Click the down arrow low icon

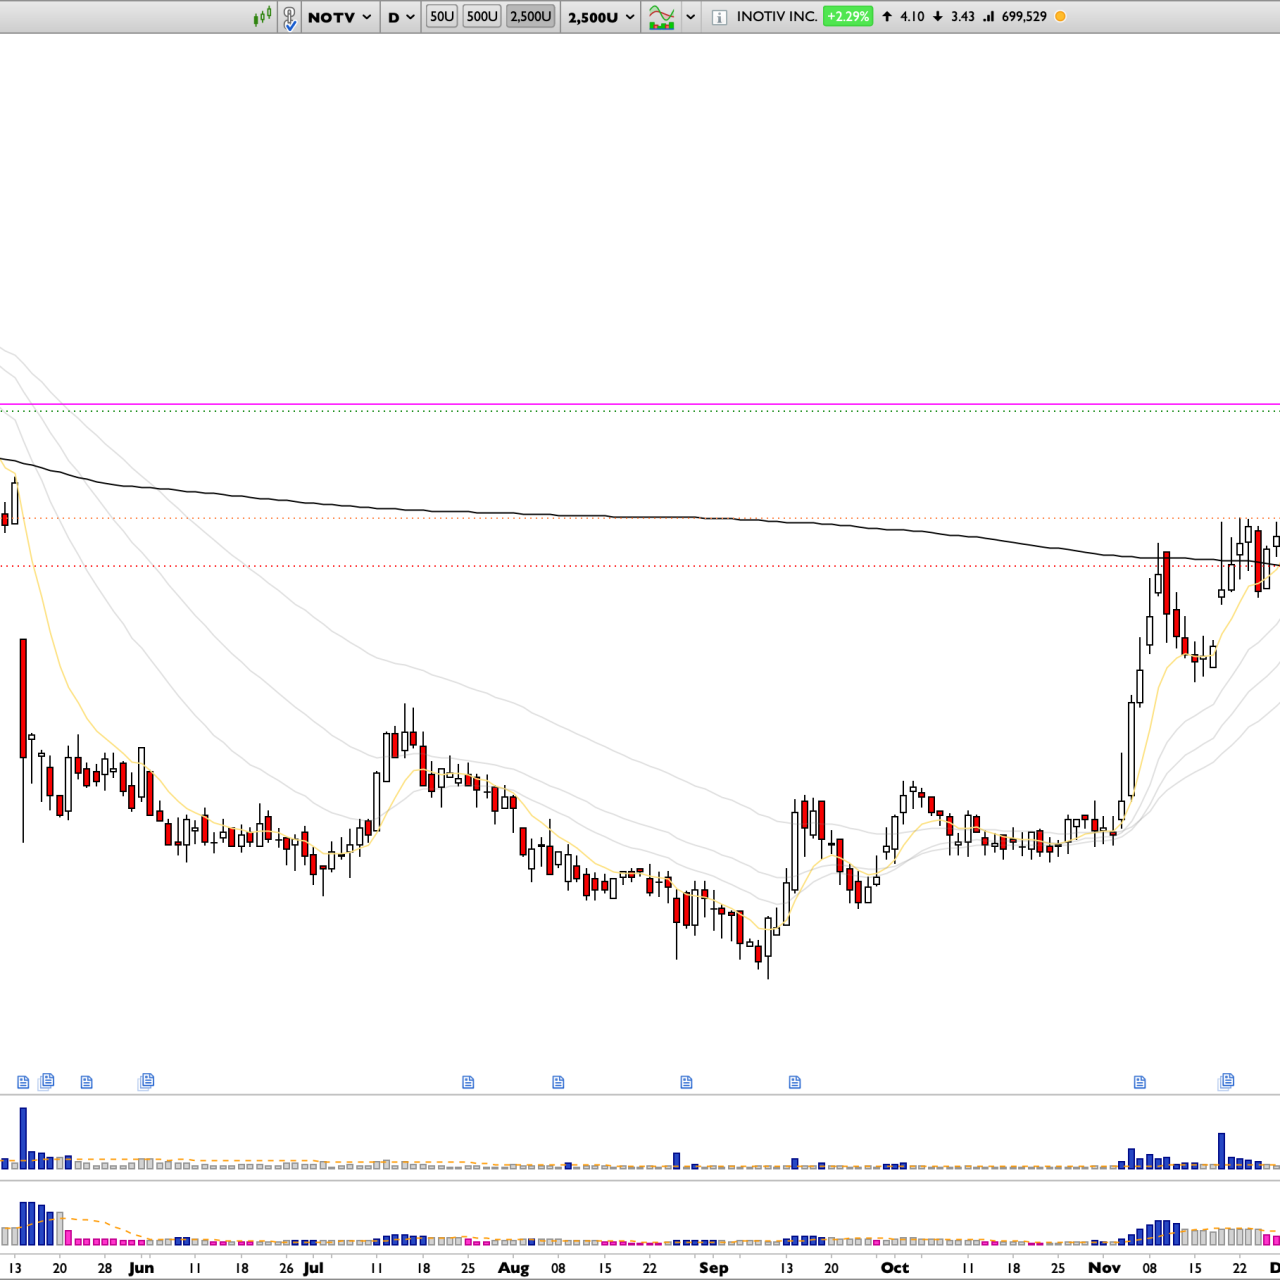pos(938,16)
